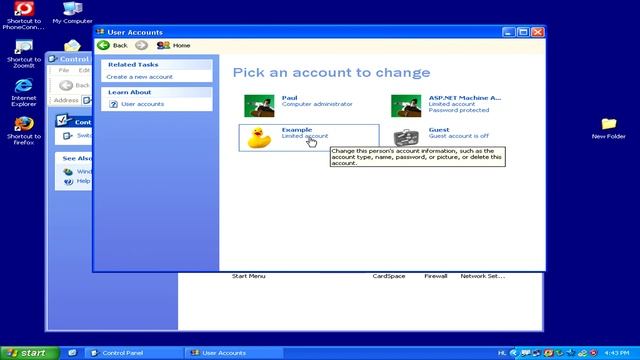This screenshot has height=360, width=640.
Task: Open File menu in Control Panel window
Action: tap(64, 70)
